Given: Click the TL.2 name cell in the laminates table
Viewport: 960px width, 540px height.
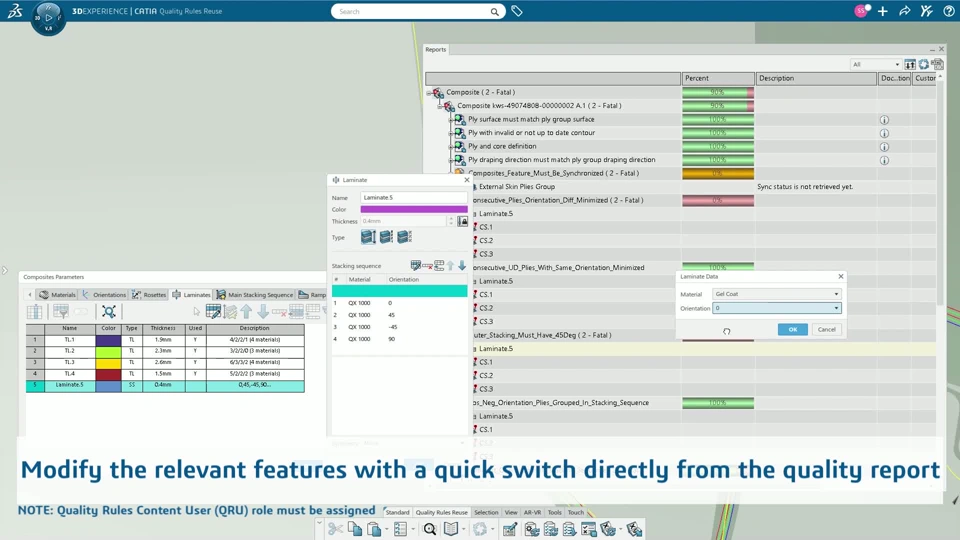Looking at the screenshot, I should tap(70, 351).
